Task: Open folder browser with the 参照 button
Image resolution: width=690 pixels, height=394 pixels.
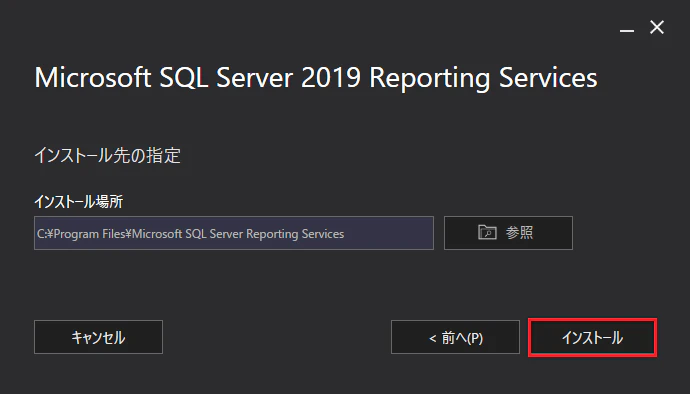Action: click(x=508, y=233)
